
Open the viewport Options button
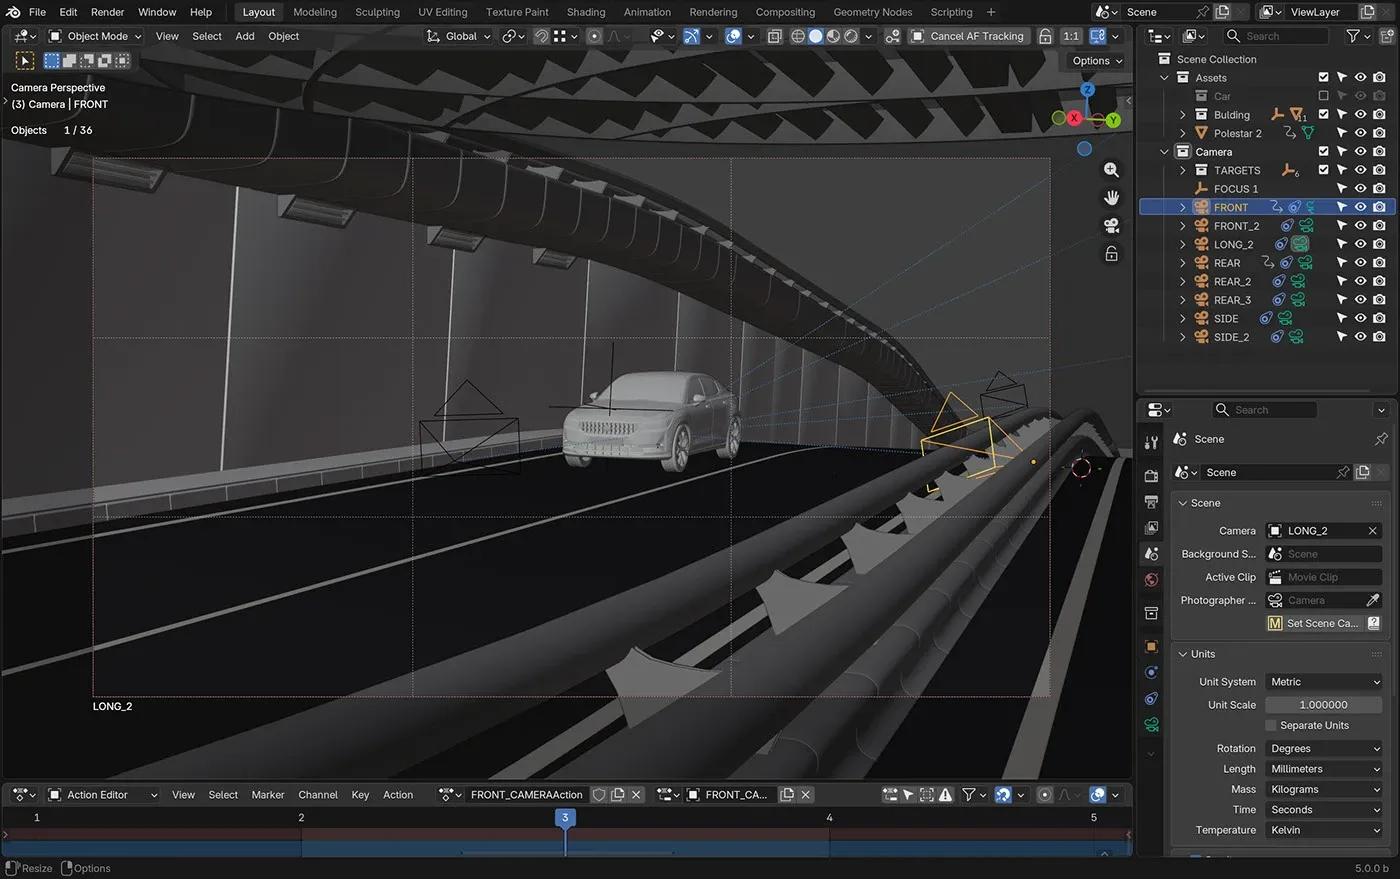point(1097,61)
